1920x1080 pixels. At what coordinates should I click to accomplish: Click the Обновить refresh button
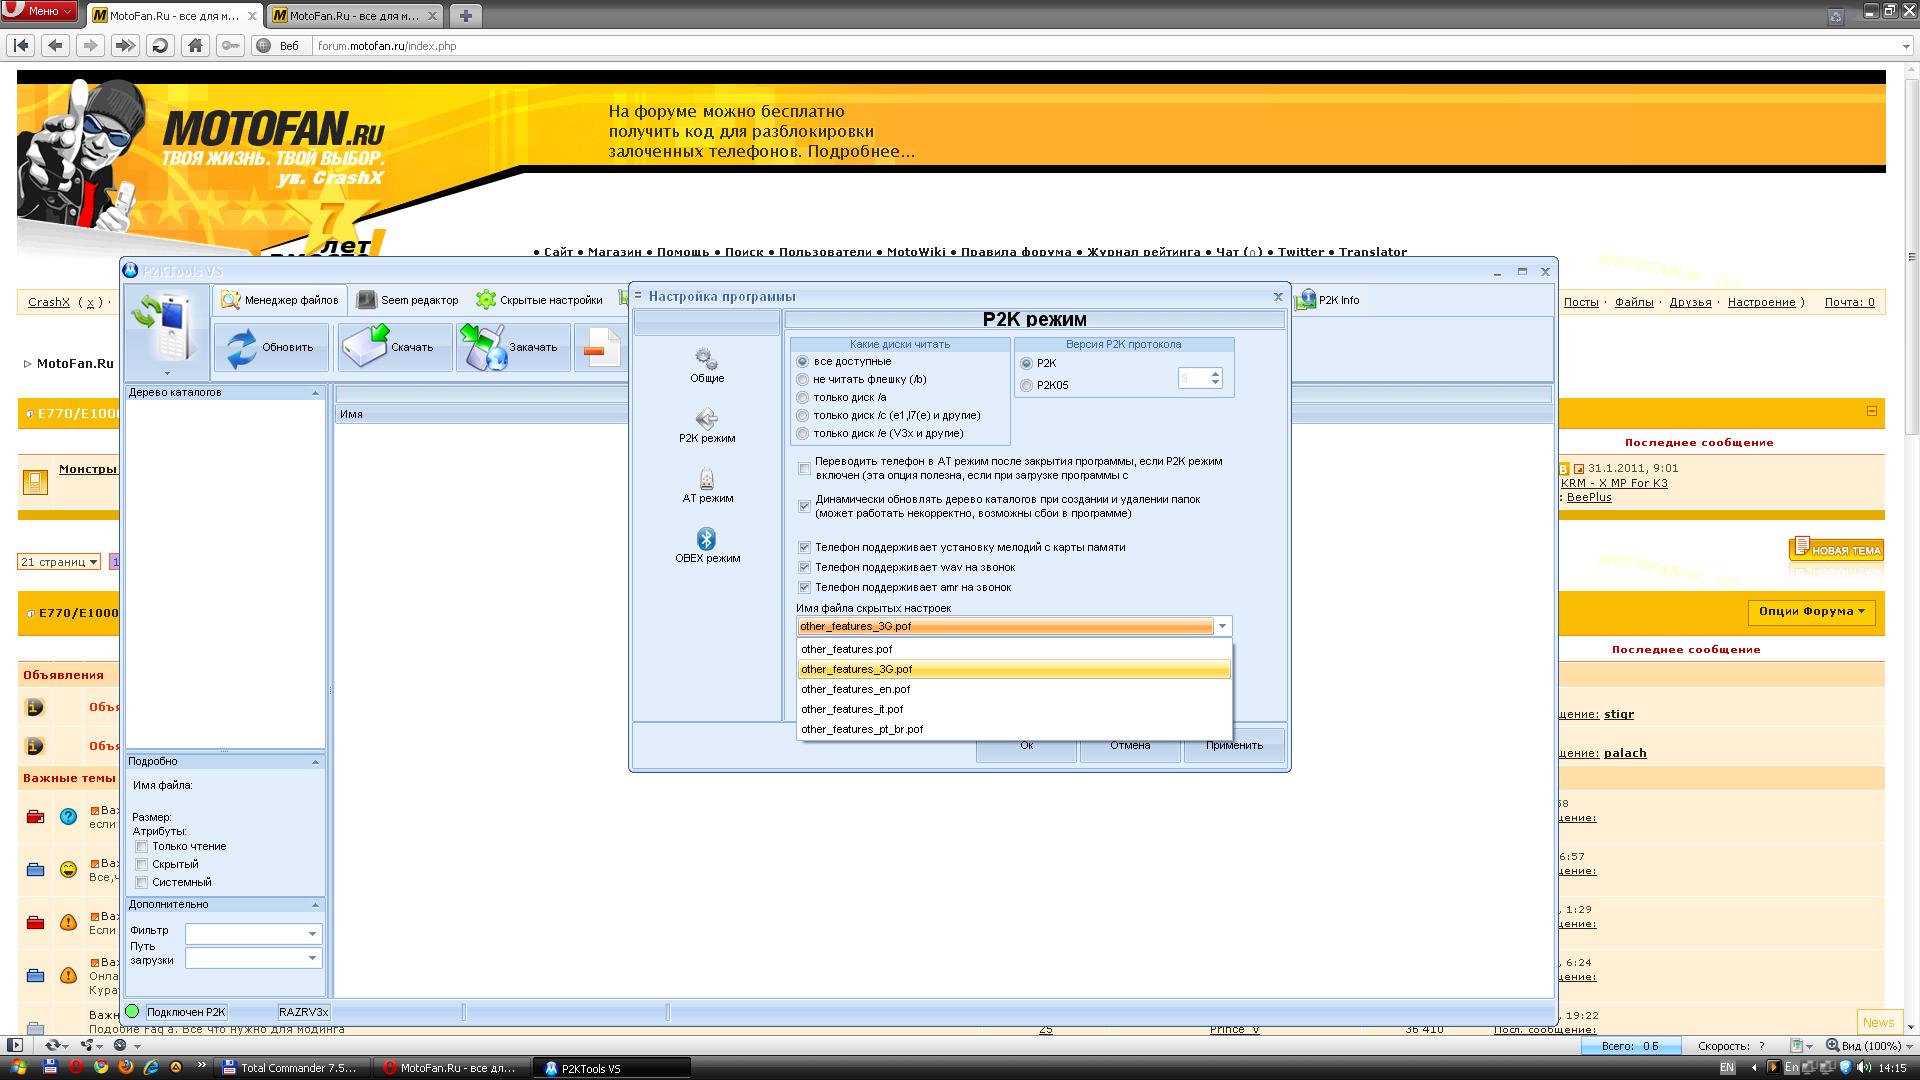pos(271,347)
